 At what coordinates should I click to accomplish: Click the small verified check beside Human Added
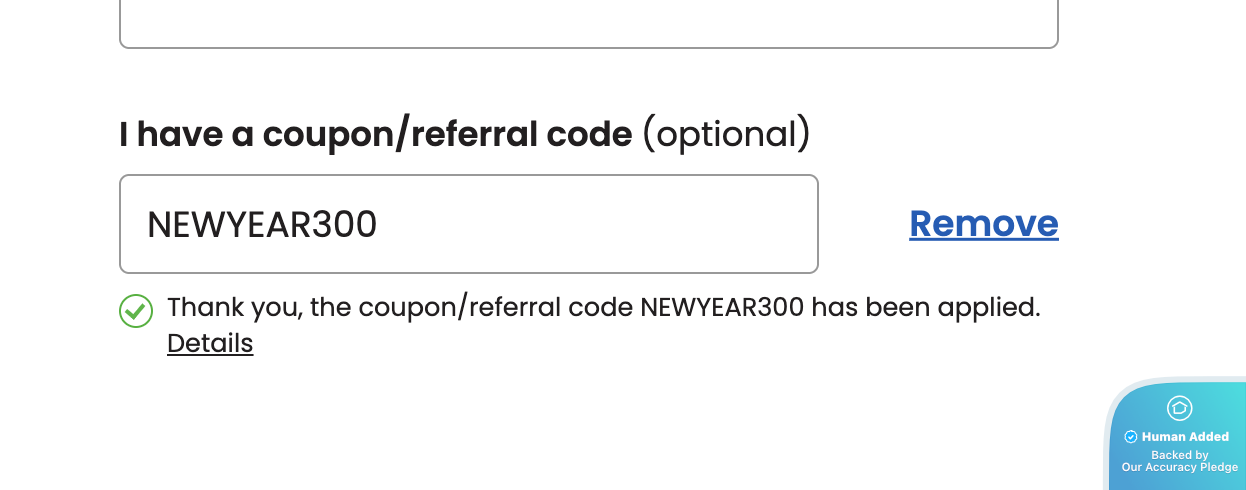(1131, 437)
